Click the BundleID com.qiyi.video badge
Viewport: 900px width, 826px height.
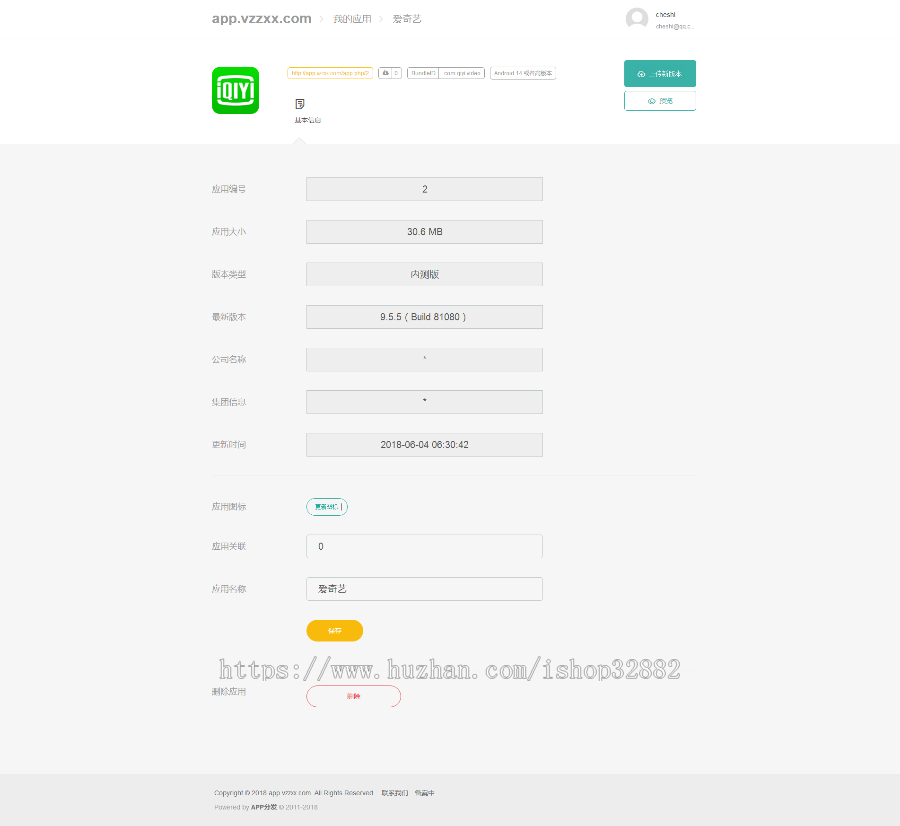point(447,72)
